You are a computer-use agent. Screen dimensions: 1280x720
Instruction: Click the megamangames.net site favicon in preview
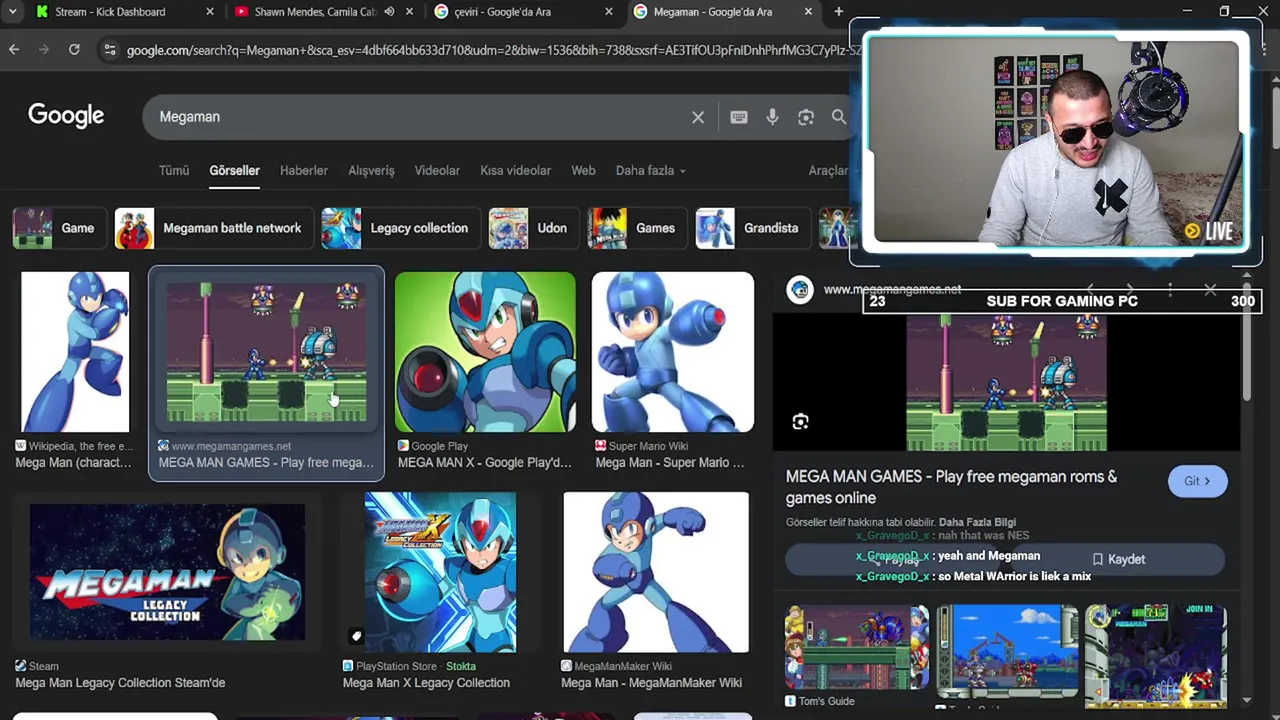800,290
